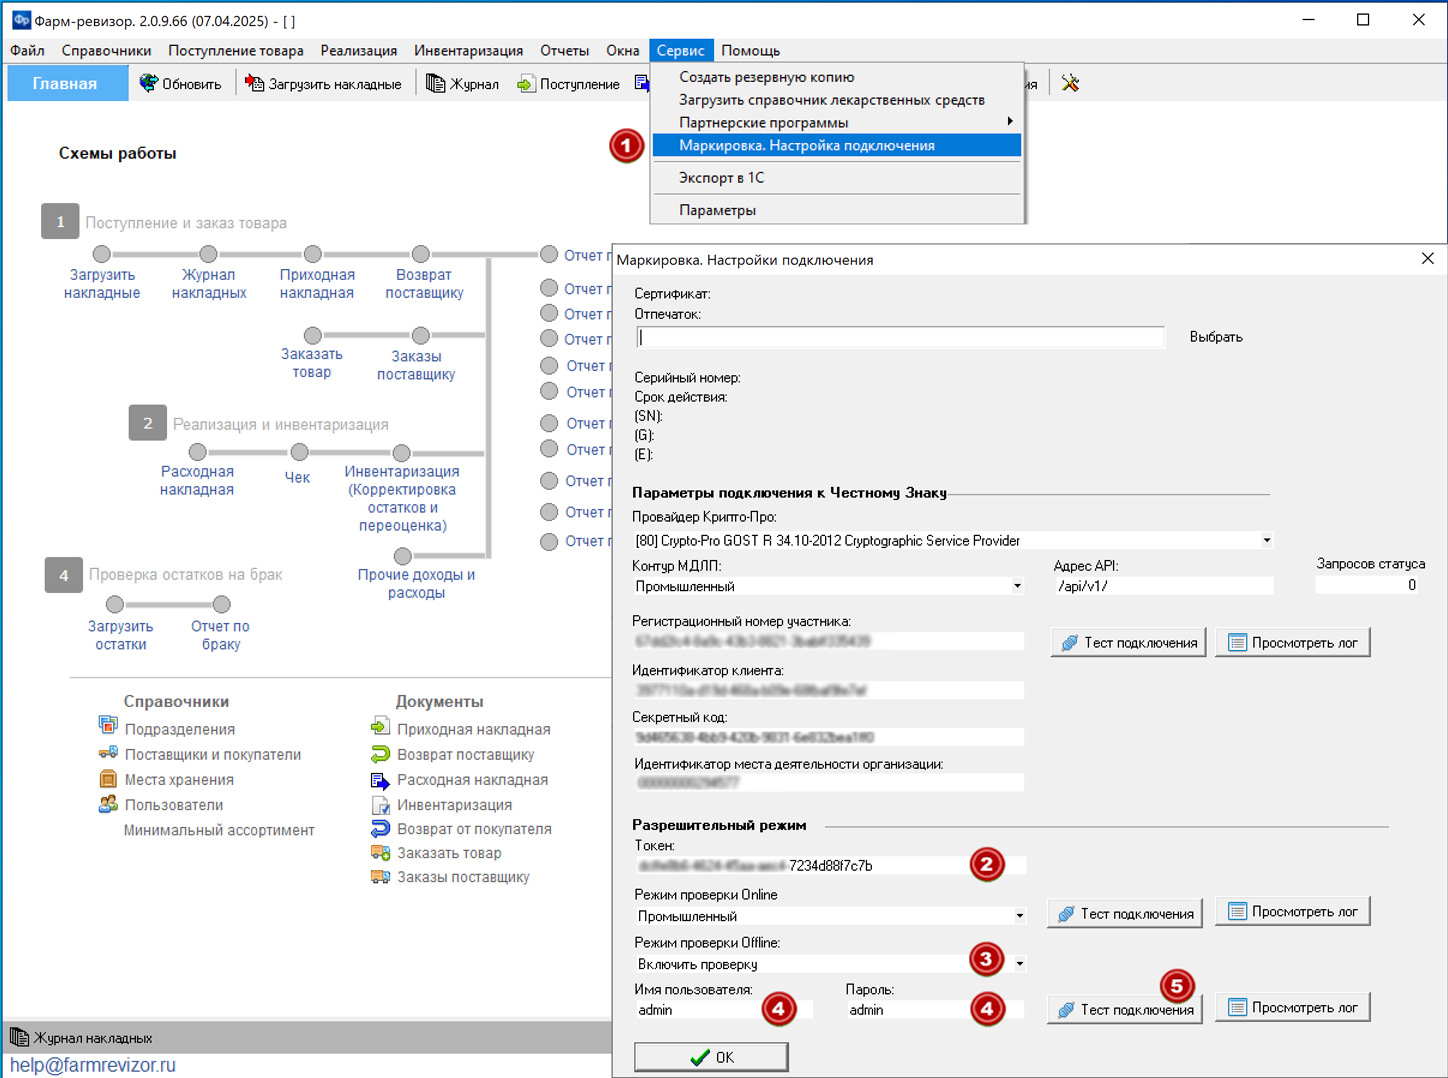Click the Адрес API input field

[x=1164, y=586]
